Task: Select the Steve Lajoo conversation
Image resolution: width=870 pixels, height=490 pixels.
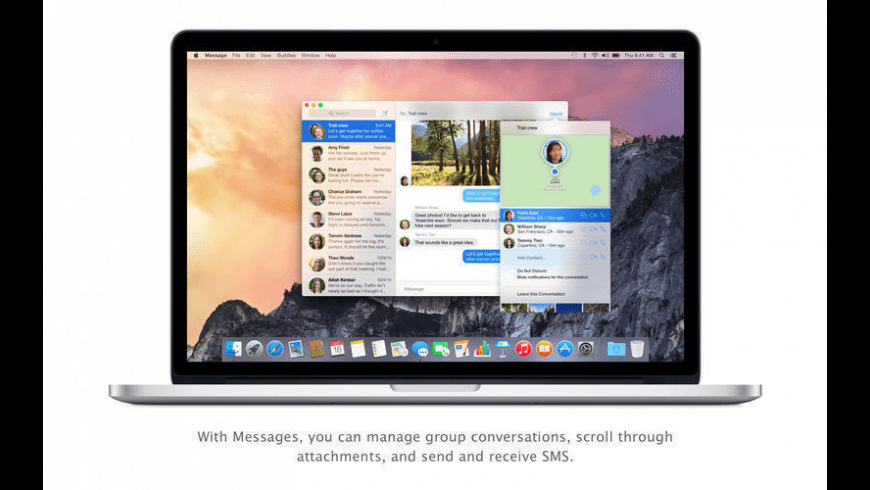Action: point(348,220)
